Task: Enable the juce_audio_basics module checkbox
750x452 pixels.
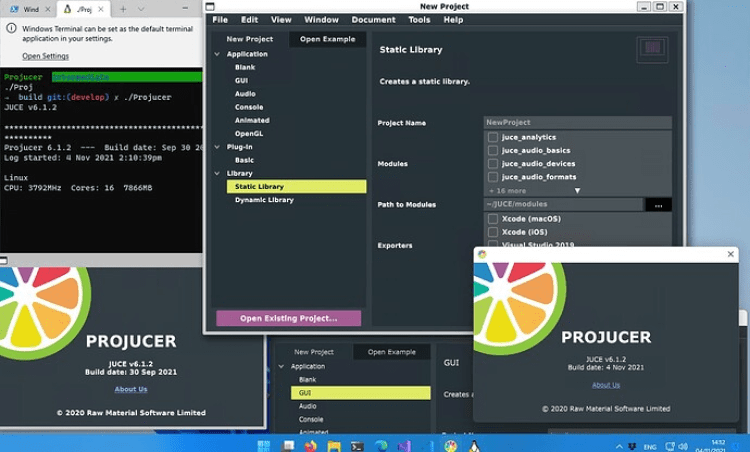Action: coord(493,150)
